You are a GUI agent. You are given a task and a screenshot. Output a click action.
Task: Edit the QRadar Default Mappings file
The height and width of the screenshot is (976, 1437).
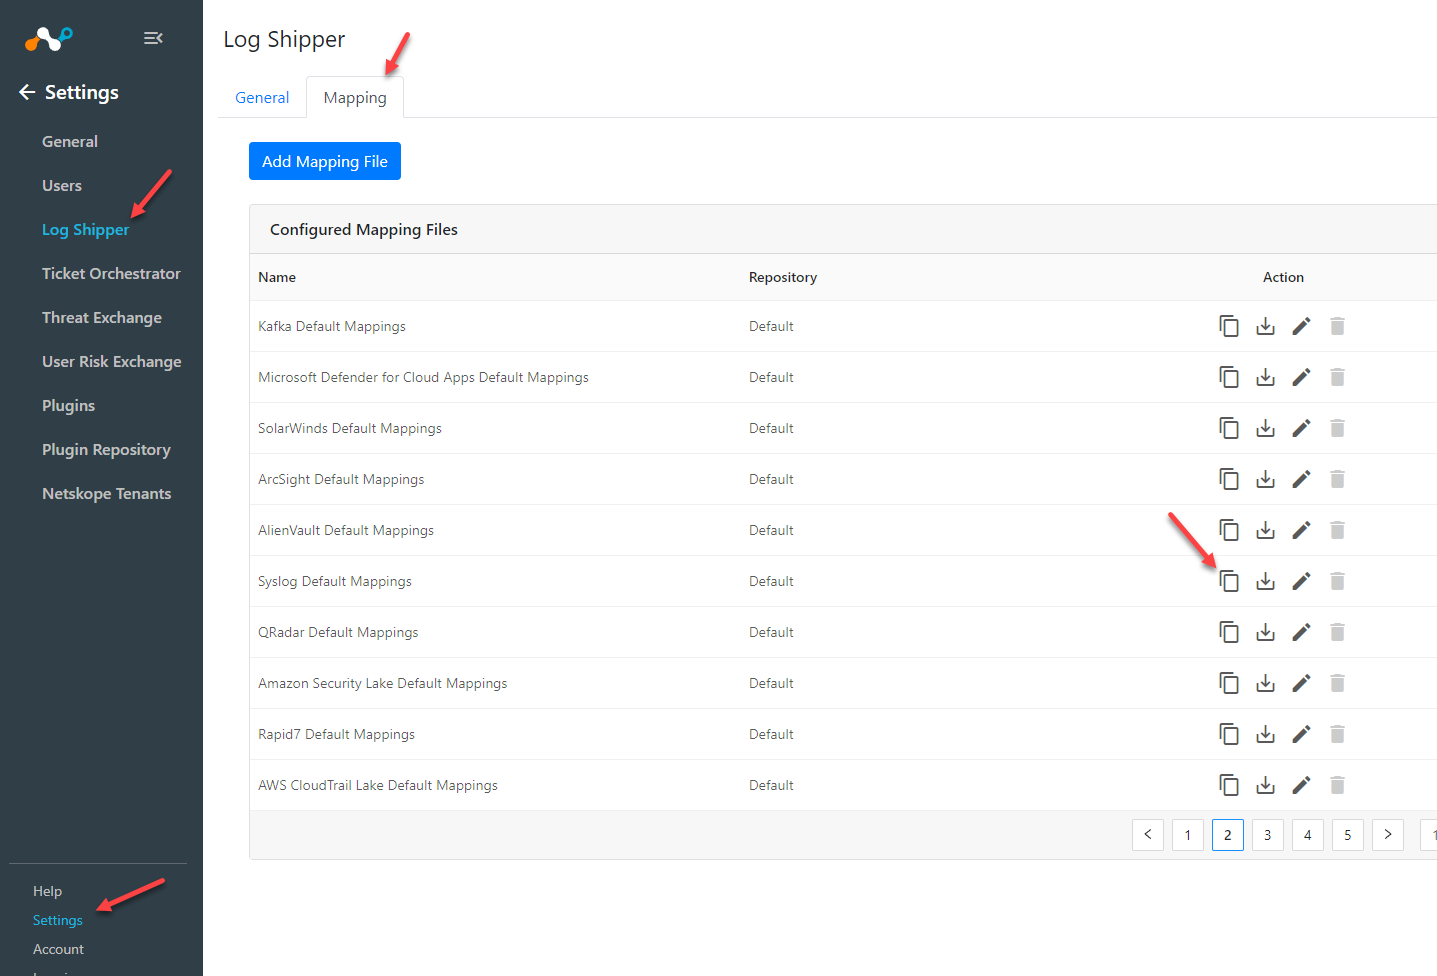click(1301, 632)
